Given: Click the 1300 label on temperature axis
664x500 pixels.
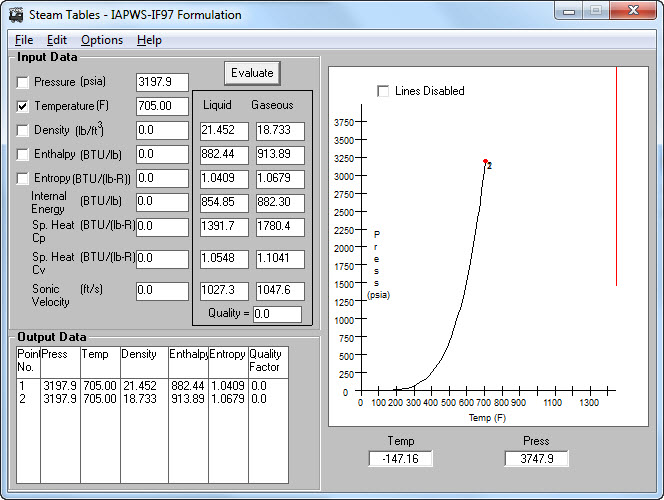Looking at the screenshot, I should coord(589,403).
